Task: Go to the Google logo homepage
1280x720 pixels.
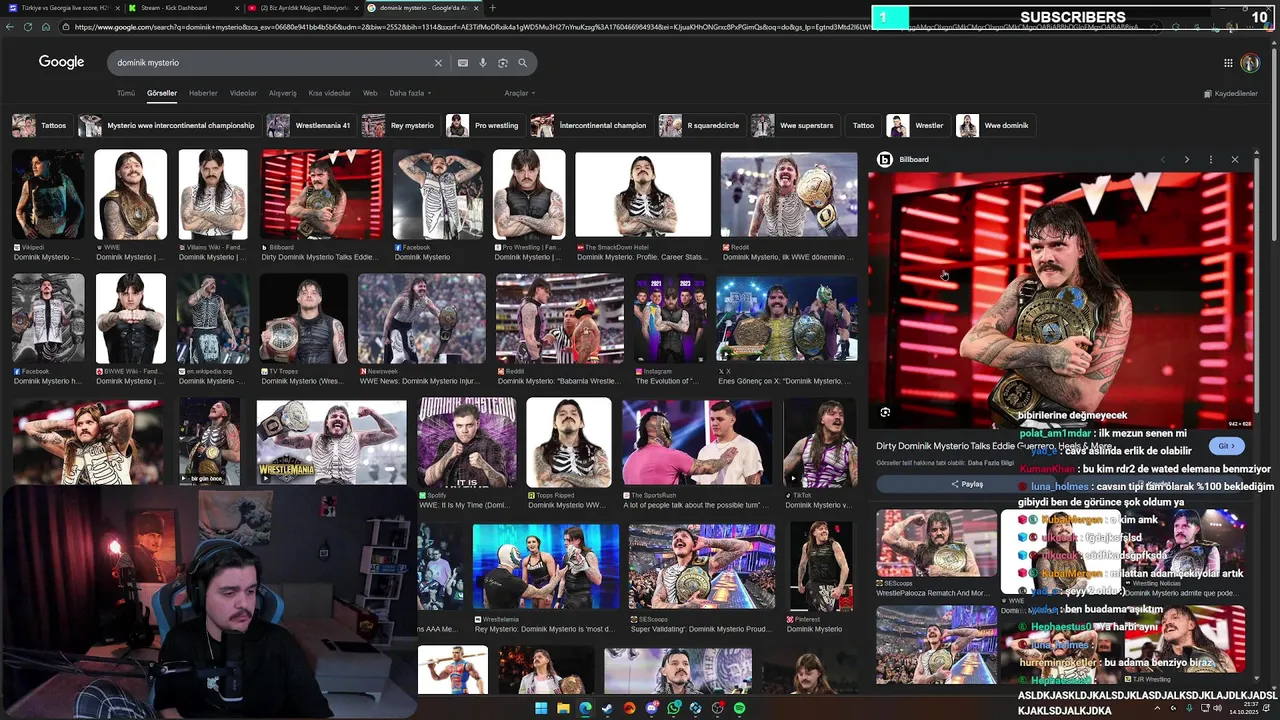Action: (x=61, y=62)
